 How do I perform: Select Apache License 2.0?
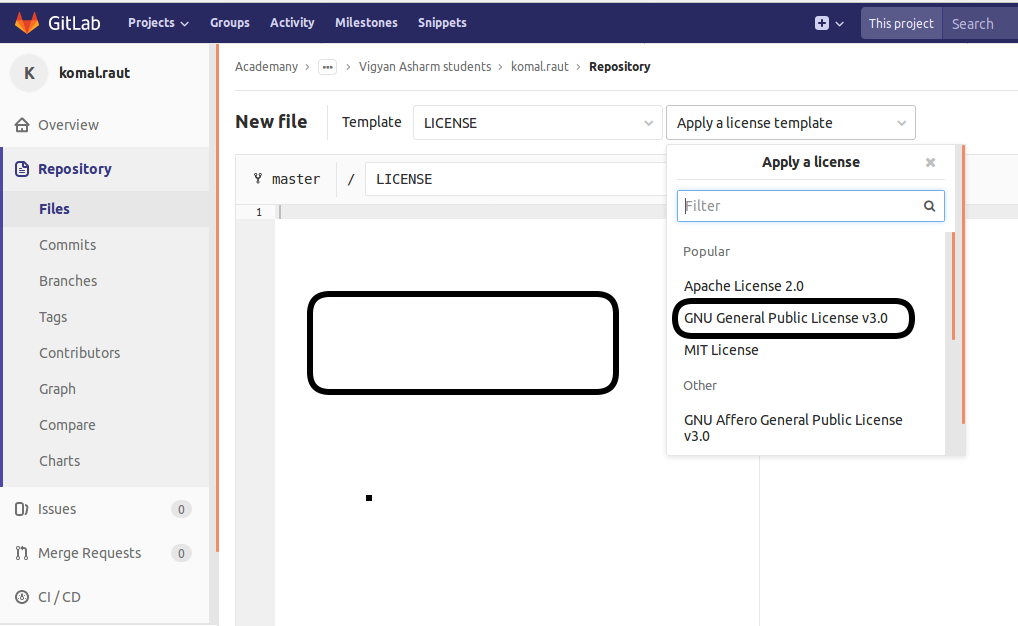click(743, 286)
